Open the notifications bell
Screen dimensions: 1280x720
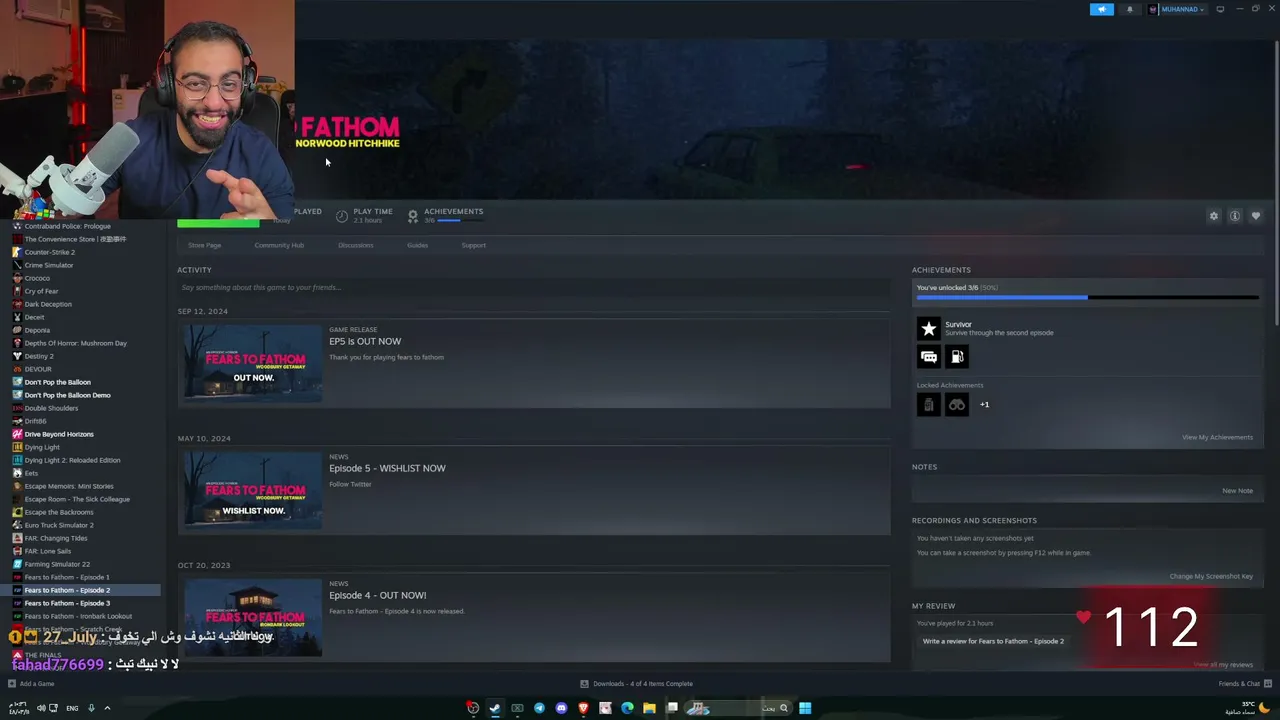[x=1130, y=10]
